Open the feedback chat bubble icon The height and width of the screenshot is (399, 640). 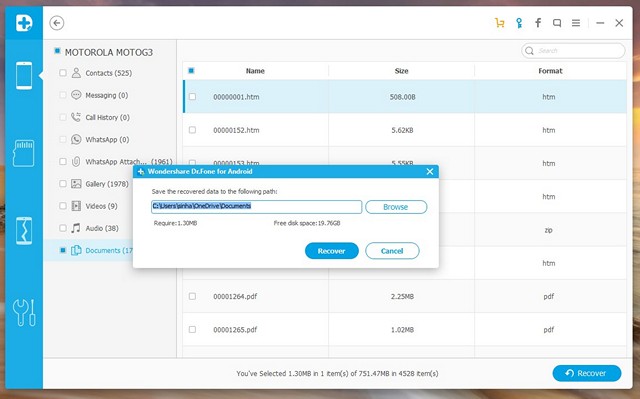click(557, 23)
